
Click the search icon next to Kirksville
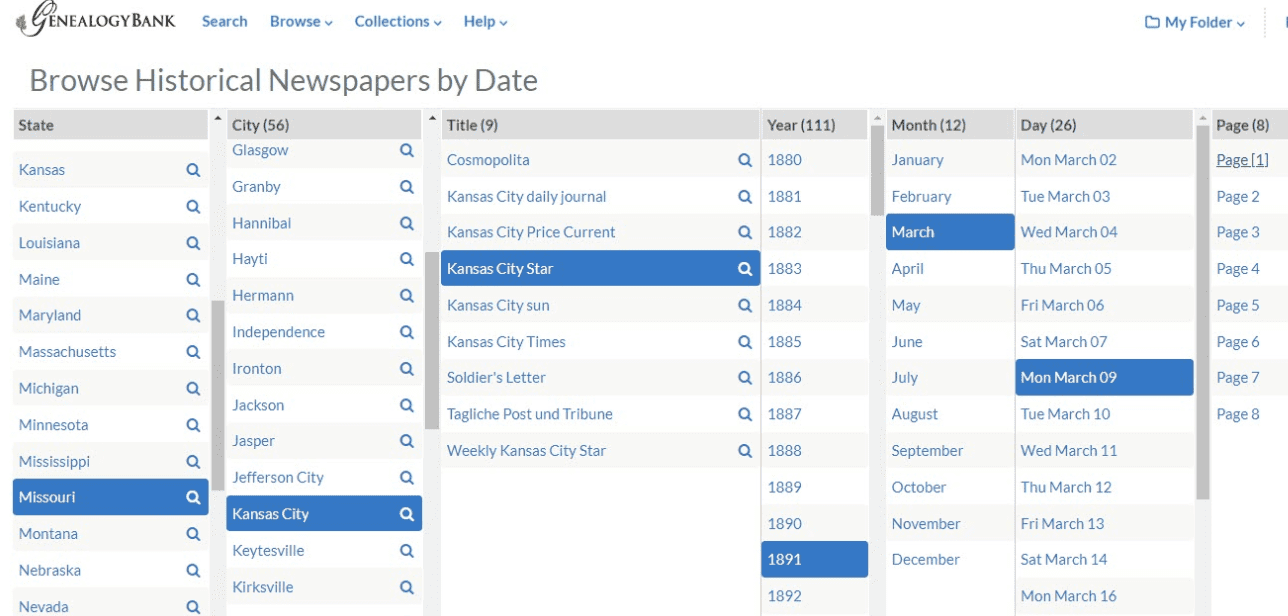(x=407, y=587)
